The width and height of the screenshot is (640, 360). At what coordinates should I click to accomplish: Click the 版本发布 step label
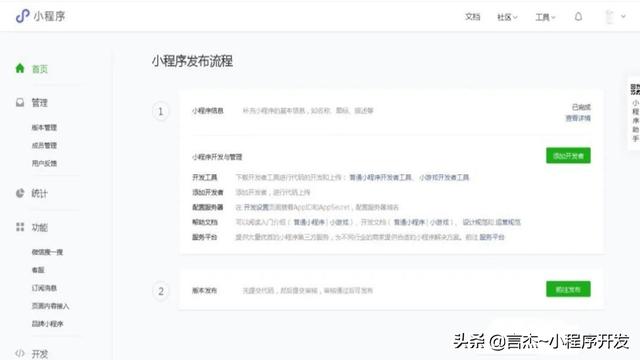[x=204, y=291]
